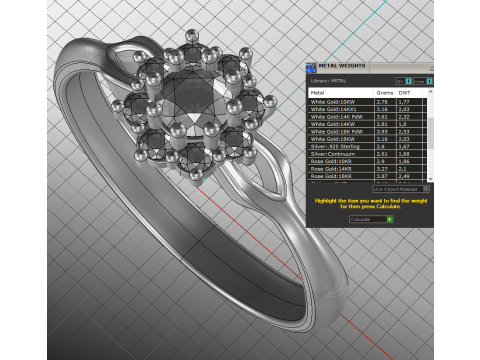Select the Silver:.925 Sterling row
Image resolution: width=480 pixels, height=360 pixels.
click(367, 146)
